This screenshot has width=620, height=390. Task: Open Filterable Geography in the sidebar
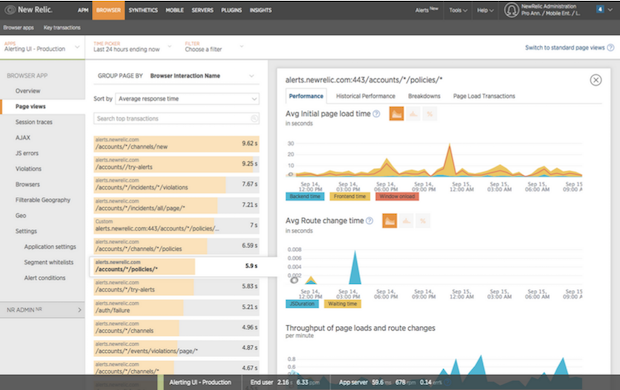pyautogui.click(x=43, y=200)
